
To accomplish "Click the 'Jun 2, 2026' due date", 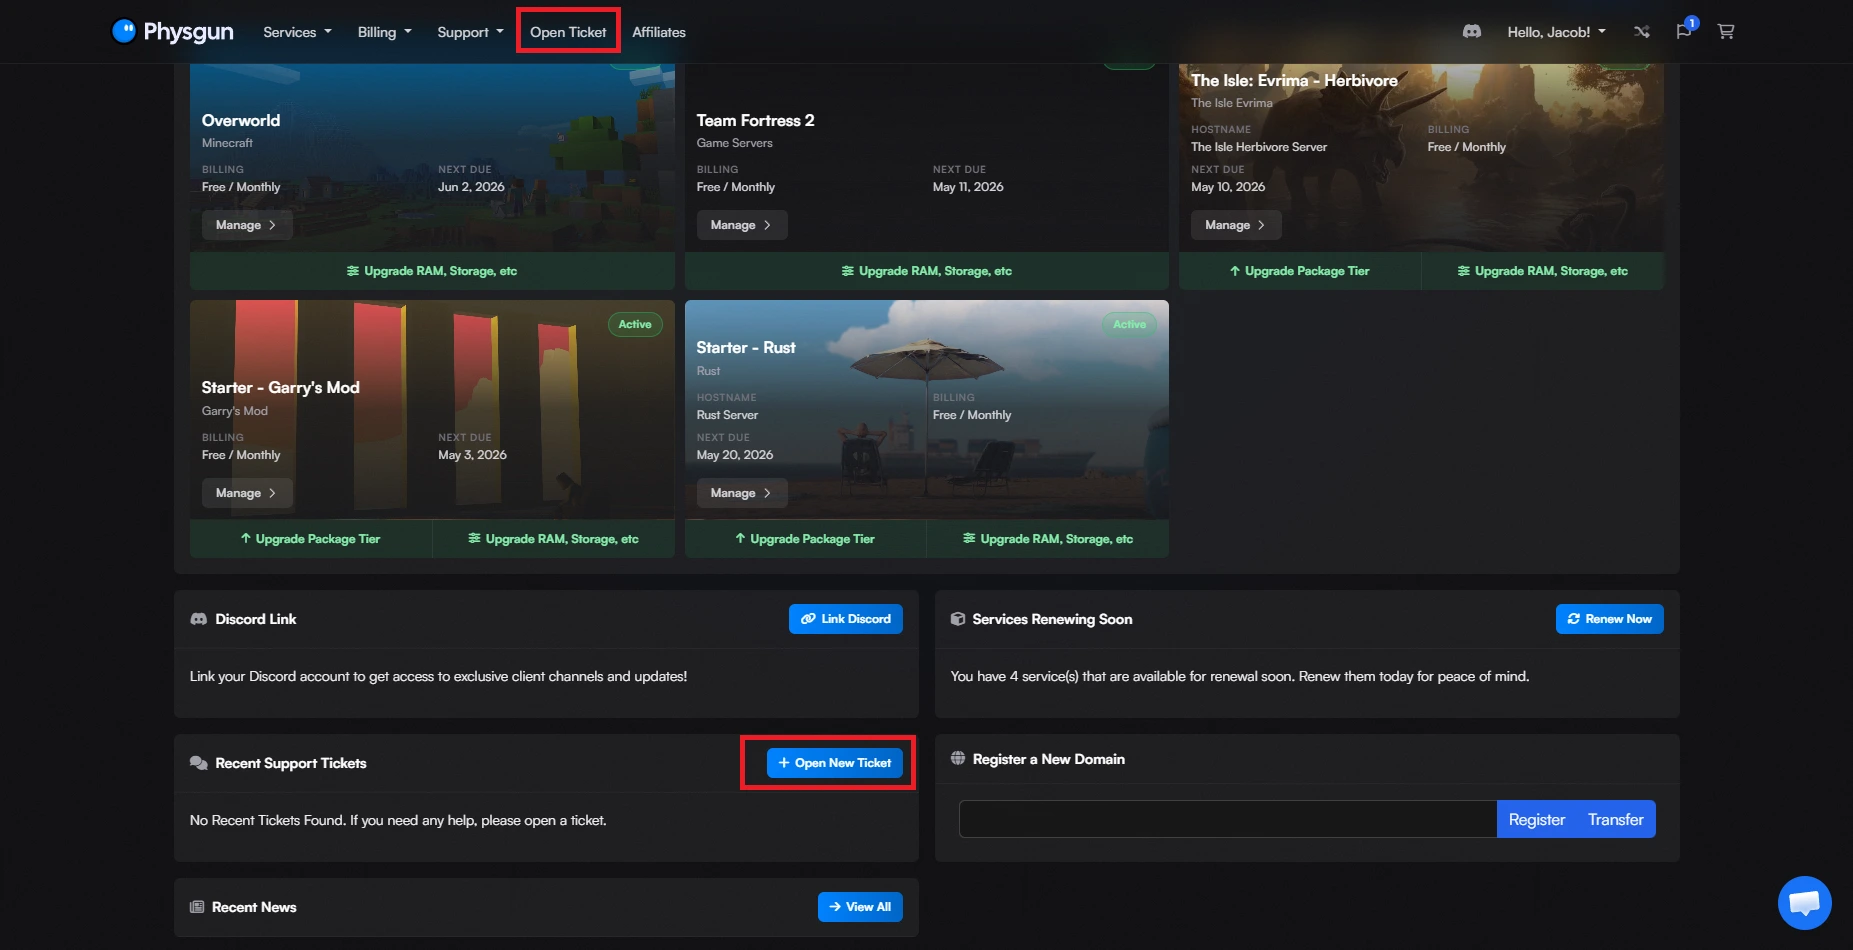I will click(x=471, y=187).
